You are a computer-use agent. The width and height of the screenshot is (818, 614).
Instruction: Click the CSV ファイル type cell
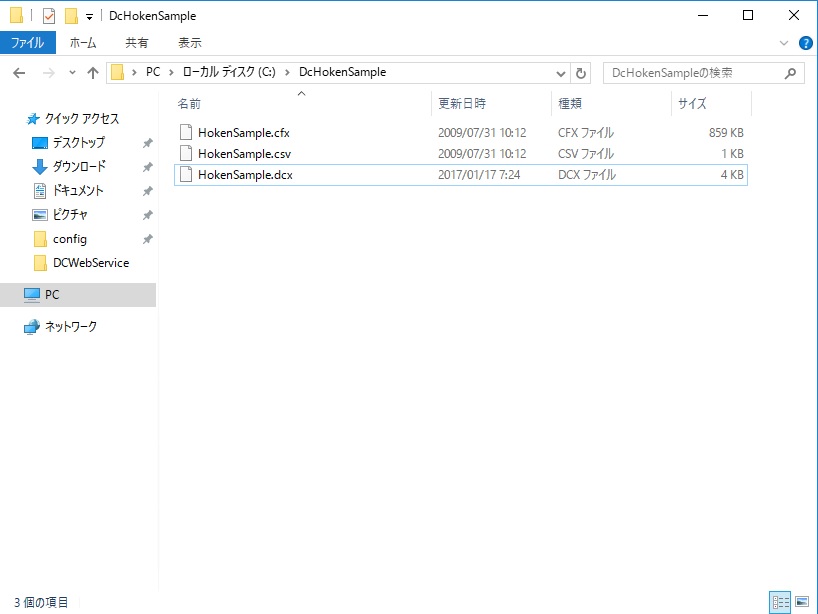[x=586, y=153]
